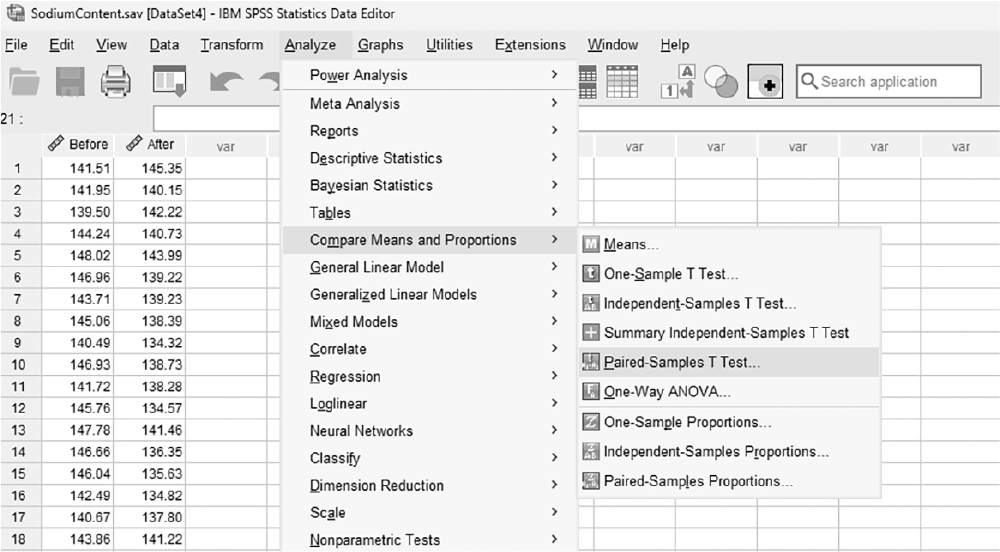Click the Save file floppy disk icon
Image resolution: width=1000 pixels, height=552 pixels.
pos(70,82)
